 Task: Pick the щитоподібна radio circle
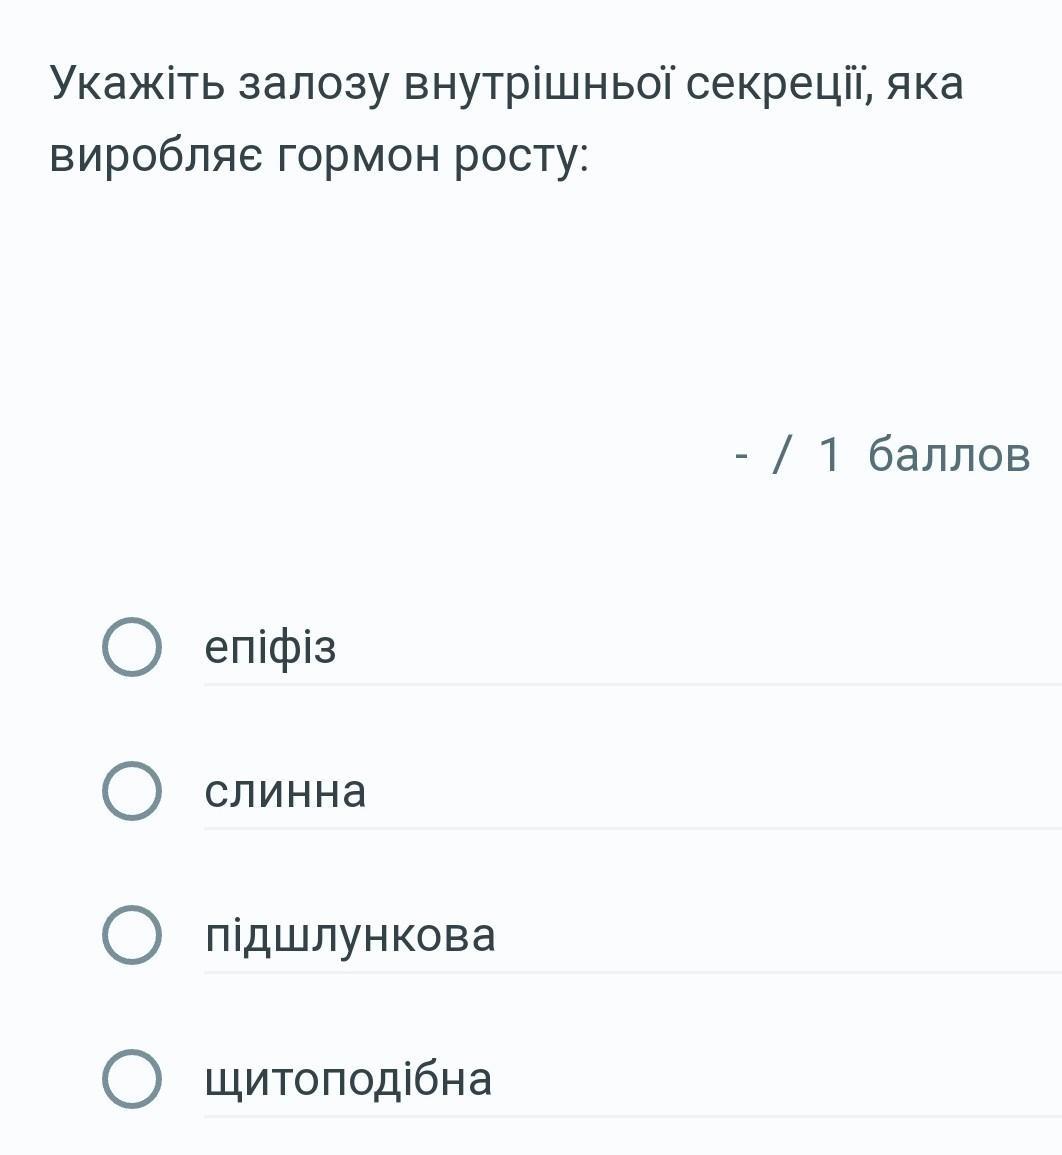pos(132,1079)
